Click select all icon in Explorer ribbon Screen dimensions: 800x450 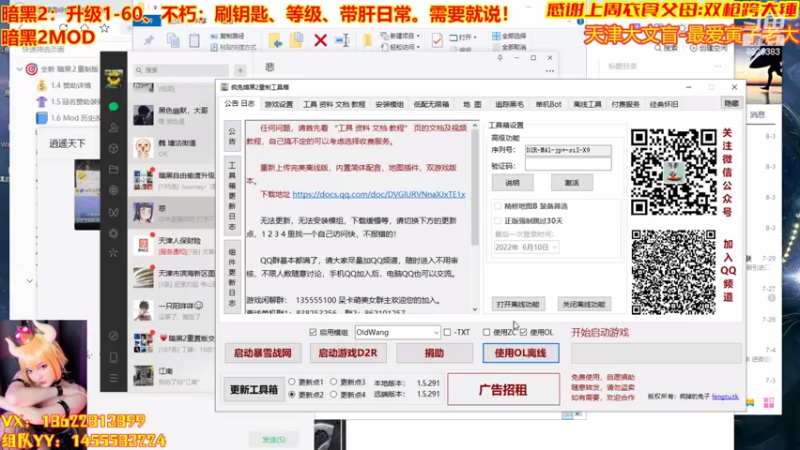(x=496, y=36)
